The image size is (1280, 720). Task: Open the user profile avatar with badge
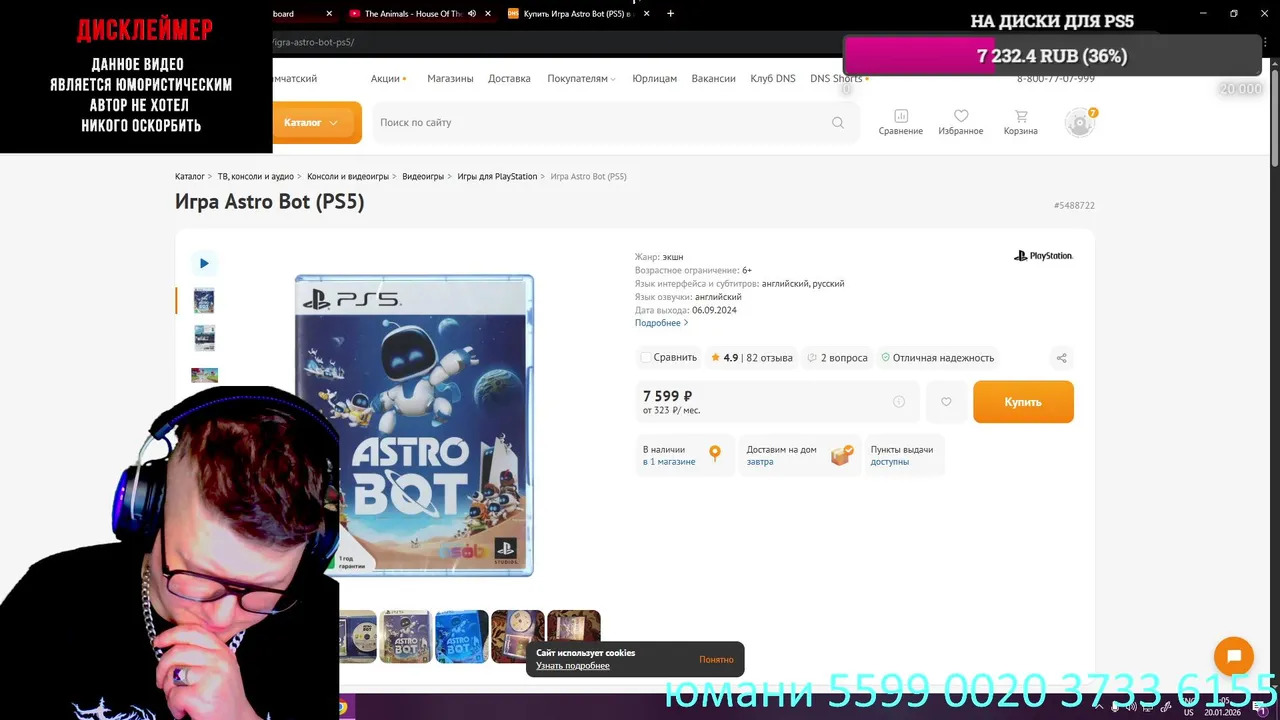pyautogui.click(x=1080, y=122)
